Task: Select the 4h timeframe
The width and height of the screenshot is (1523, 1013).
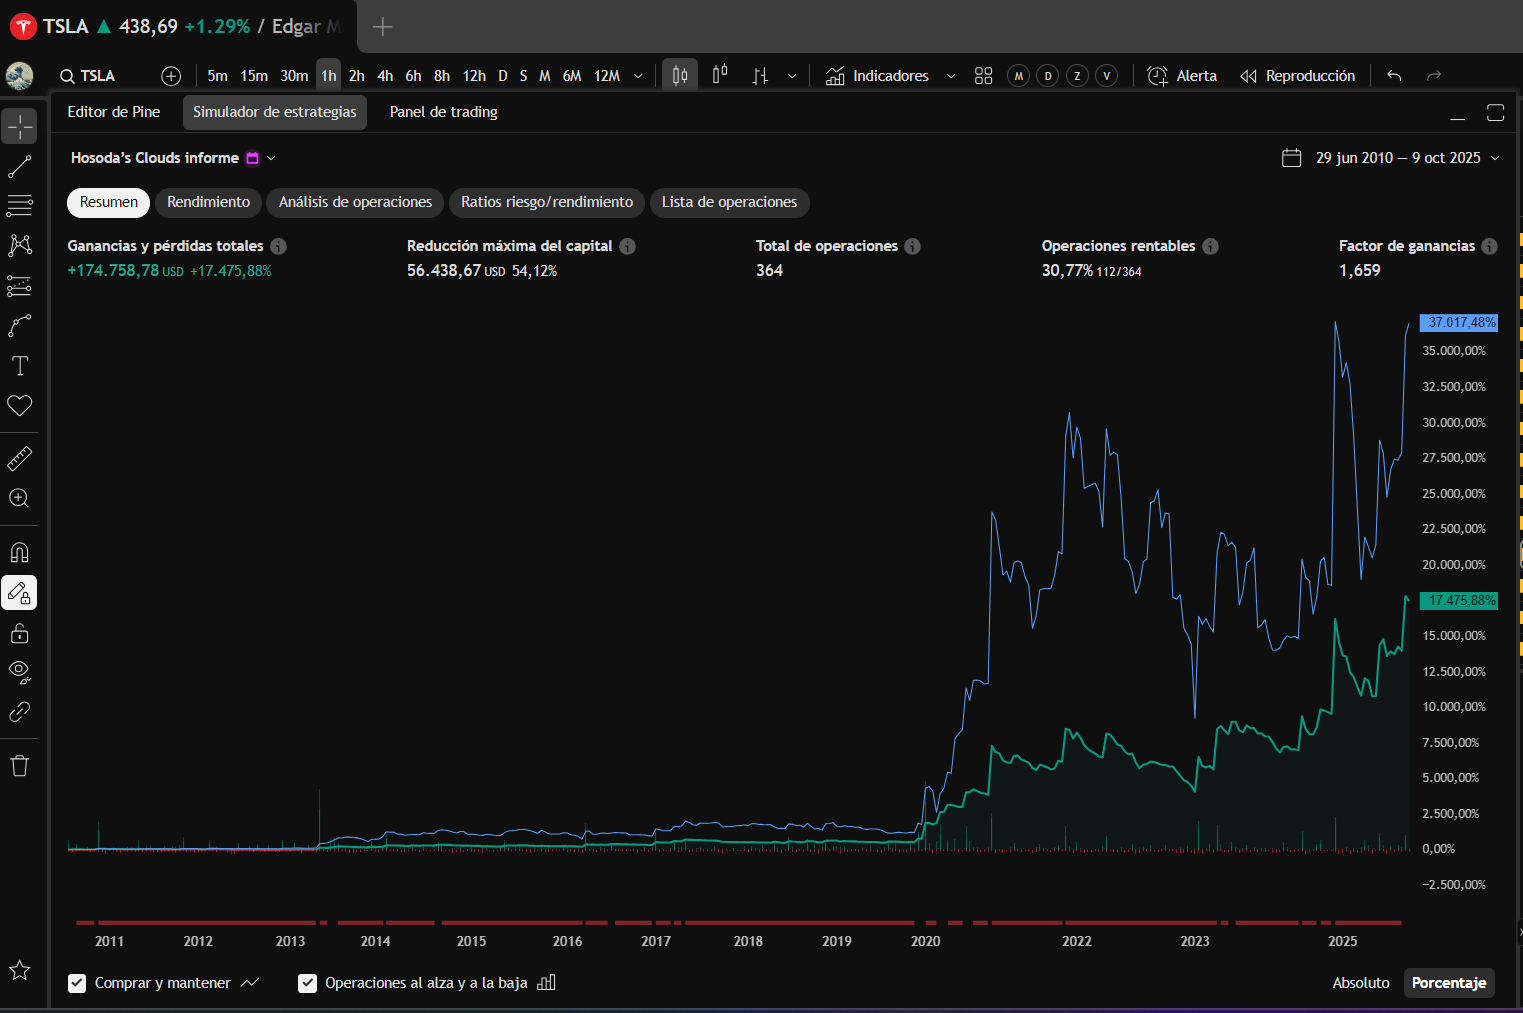Action: pos(385,76)
